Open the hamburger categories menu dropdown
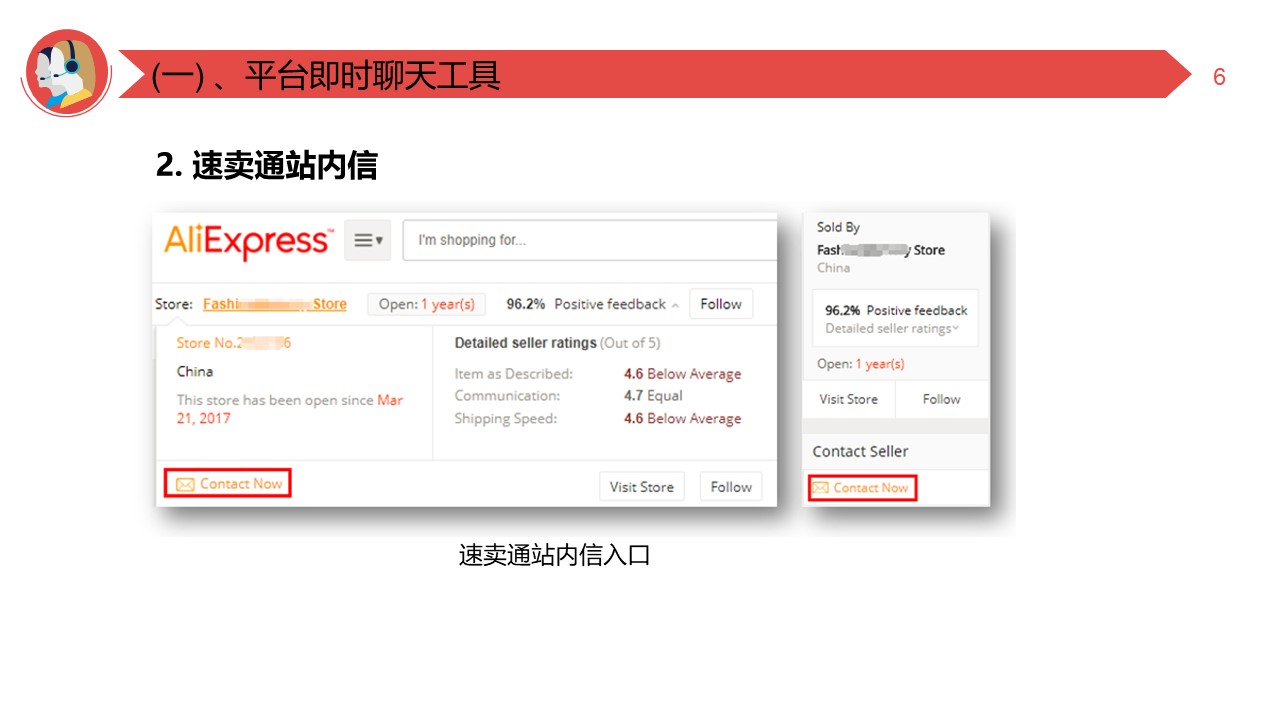Image resolution: width=1280 pixels, height=720 pixels. 367,240
